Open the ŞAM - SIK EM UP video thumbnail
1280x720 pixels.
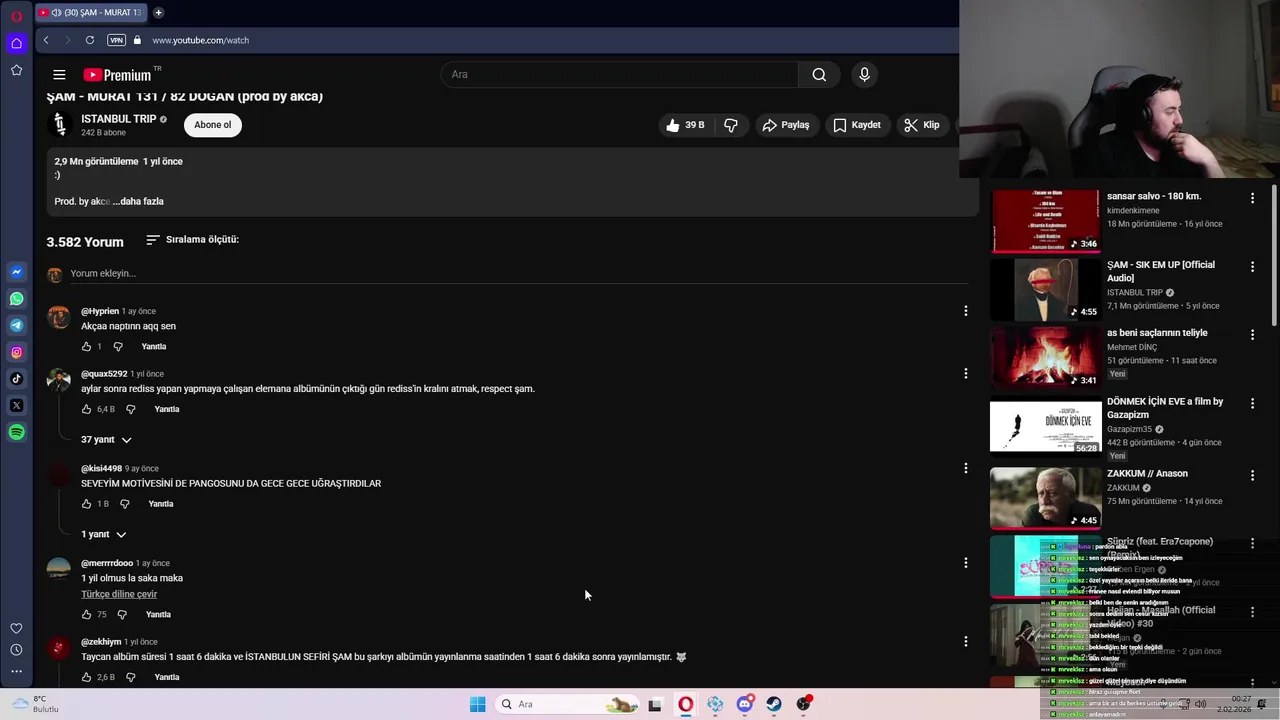coord(1045,289)
